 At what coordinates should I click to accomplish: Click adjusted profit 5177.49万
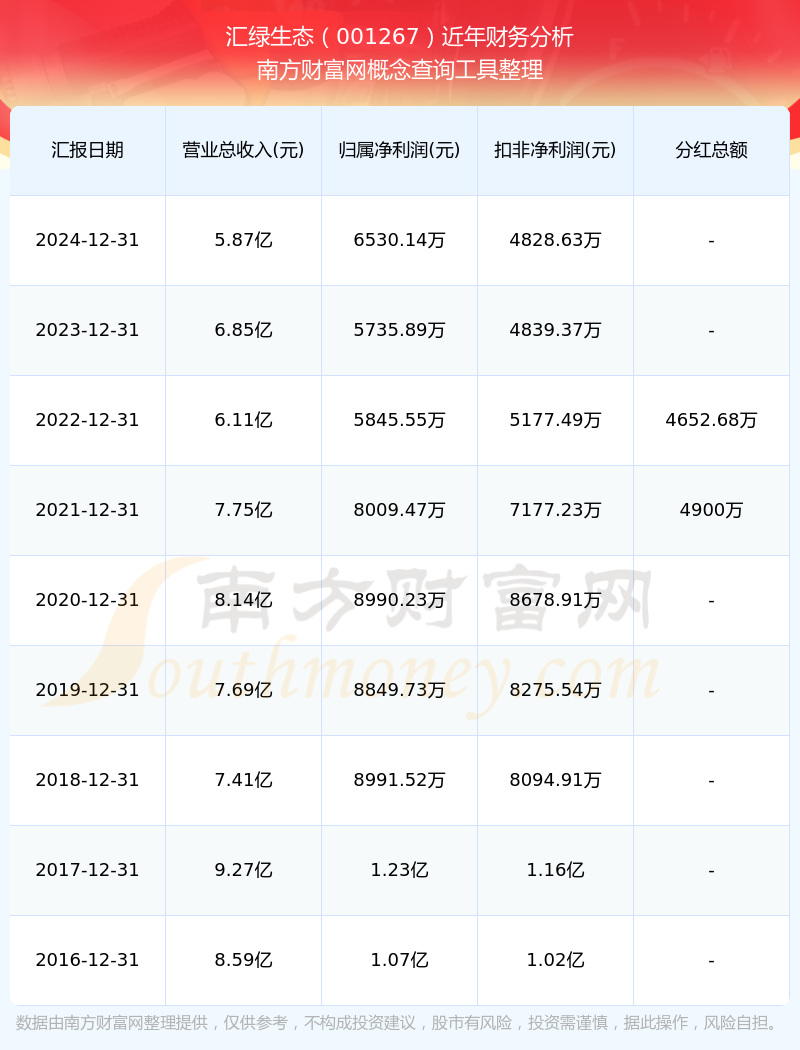click(x=556, y=420)
